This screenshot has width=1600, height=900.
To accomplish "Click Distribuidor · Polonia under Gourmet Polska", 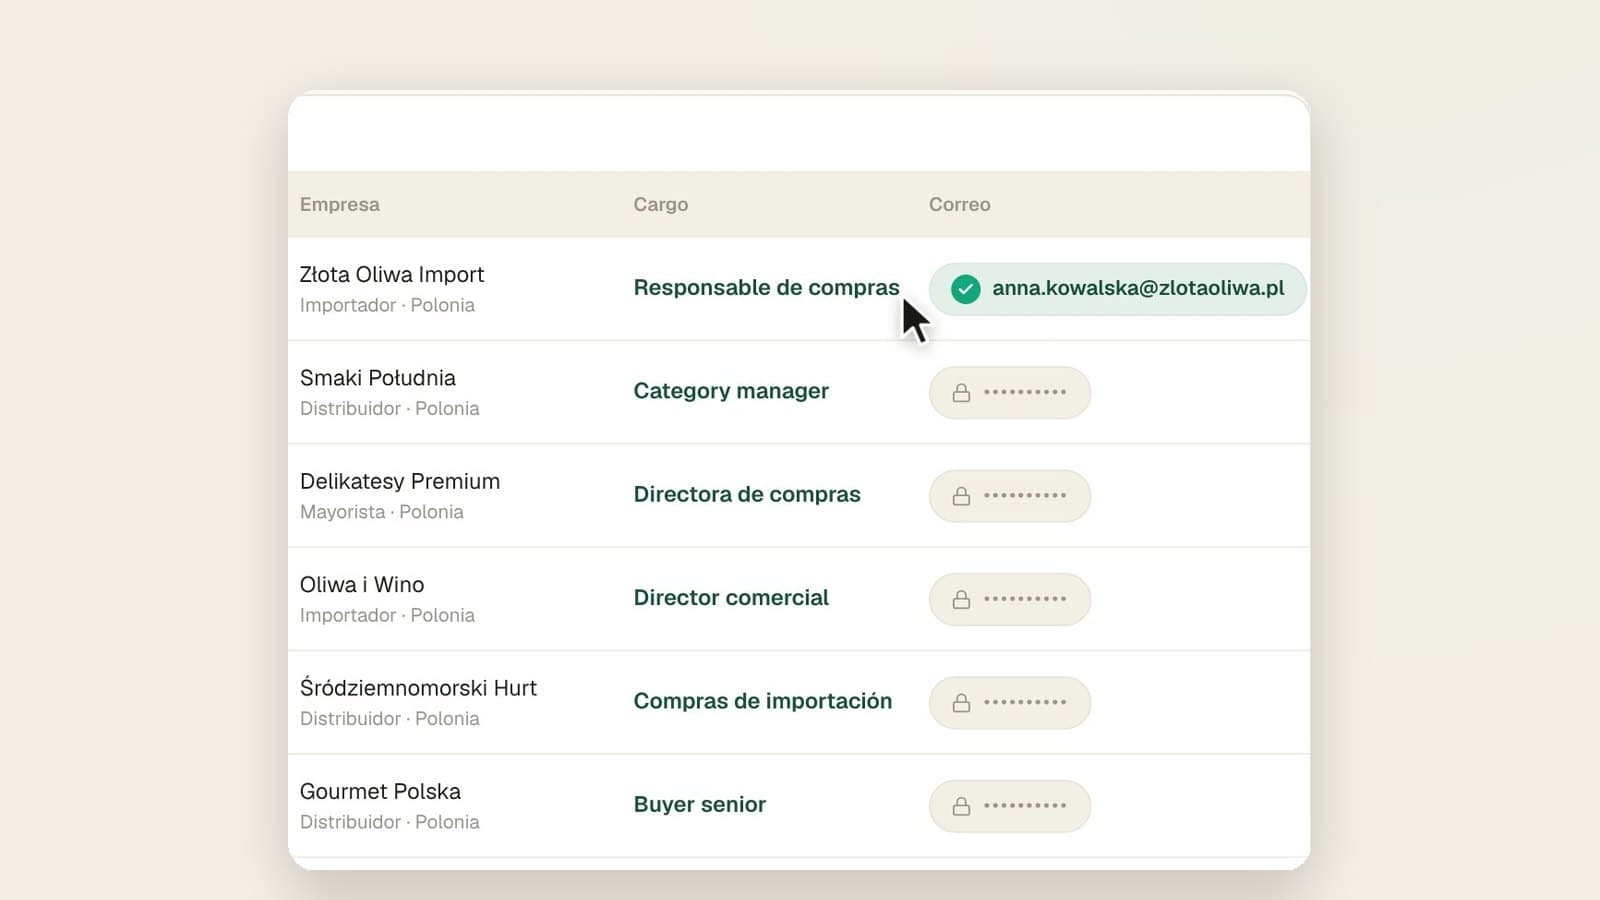I will click(x=390, y=822).
